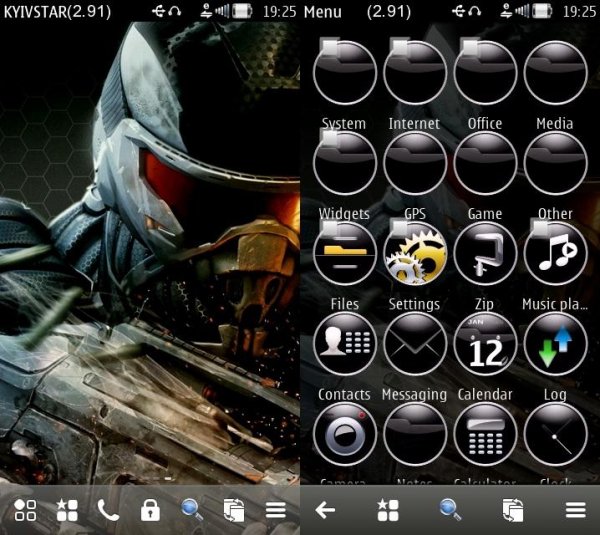Tap the battery indicator on home screen
Image resolution: width=600 pixels, height=535 pixels.
pos(243,11)
